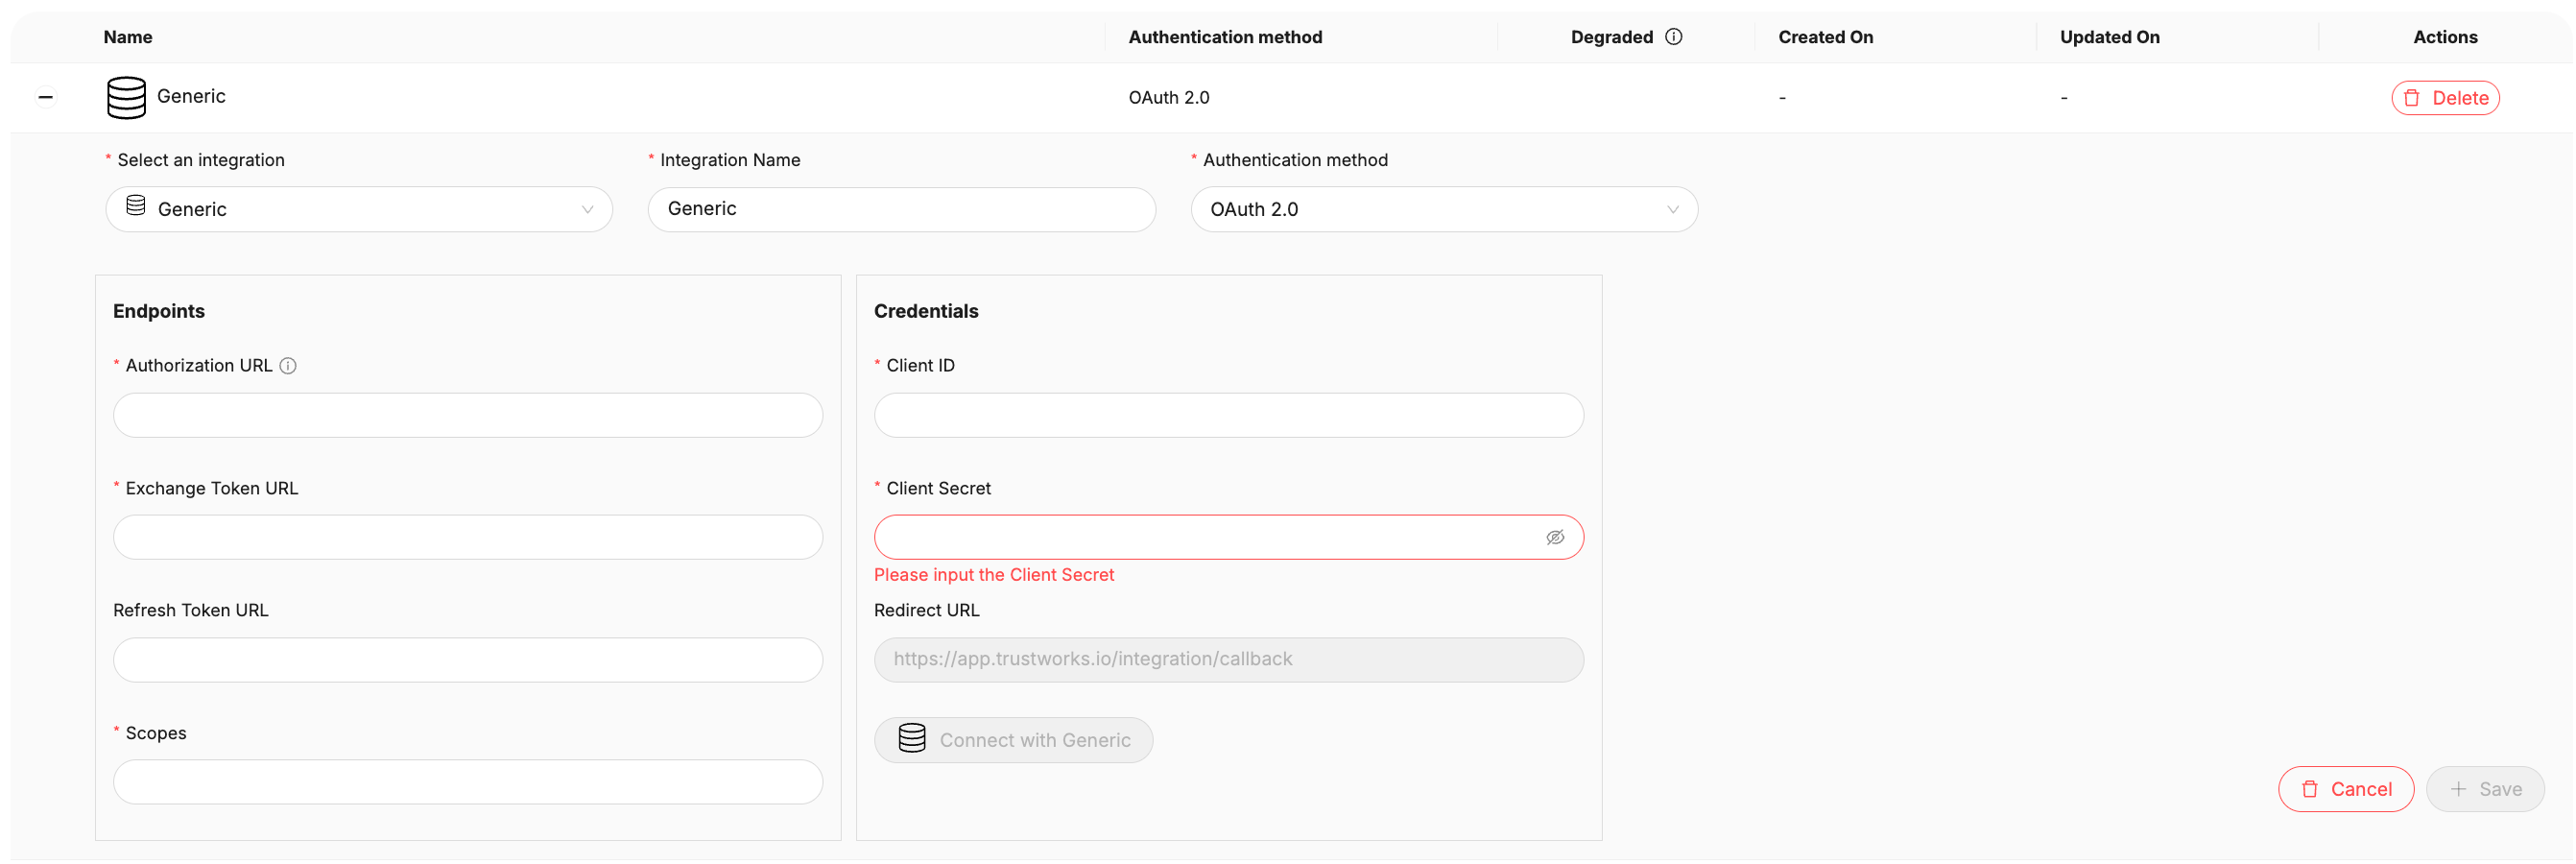Image resolution: width=2576 pixels, height=864 pixels.
Task: Click into the Client ID field
Action: coord(1228,415)
